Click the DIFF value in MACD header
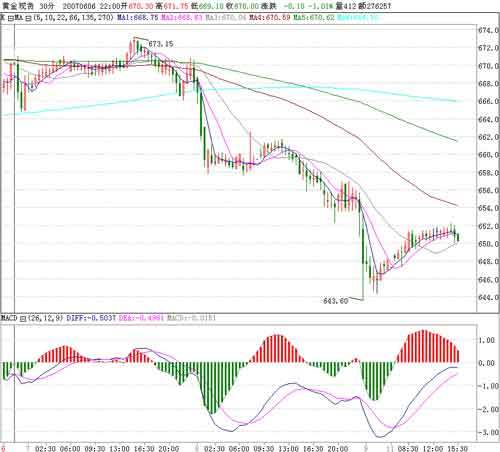The height and width of the screenshot is (452, 500). pos(91,318)
